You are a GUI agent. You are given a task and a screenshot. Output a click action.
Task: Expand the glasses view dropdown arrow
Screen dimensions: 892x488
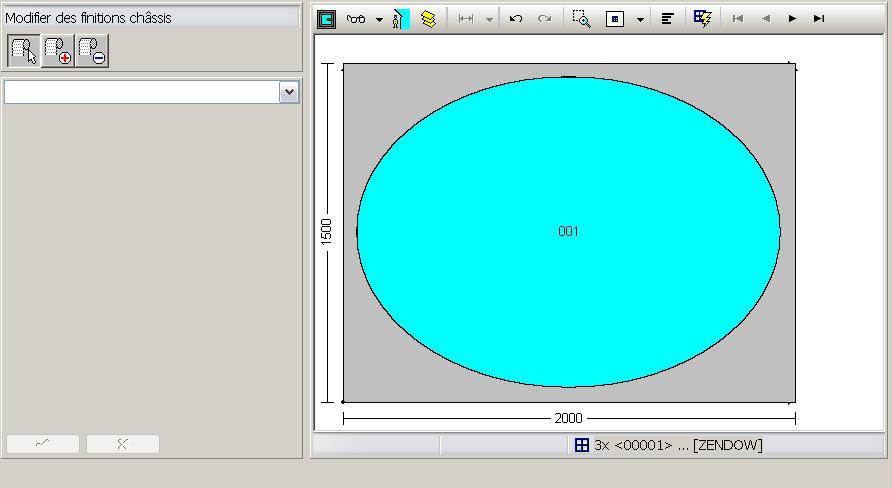click(379, 20)
